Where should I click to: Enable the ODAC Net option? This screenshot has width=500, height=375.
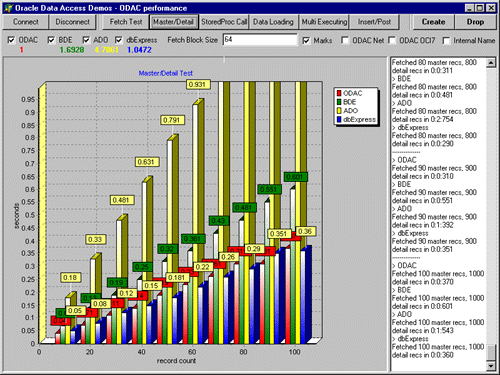coord(345,40)
